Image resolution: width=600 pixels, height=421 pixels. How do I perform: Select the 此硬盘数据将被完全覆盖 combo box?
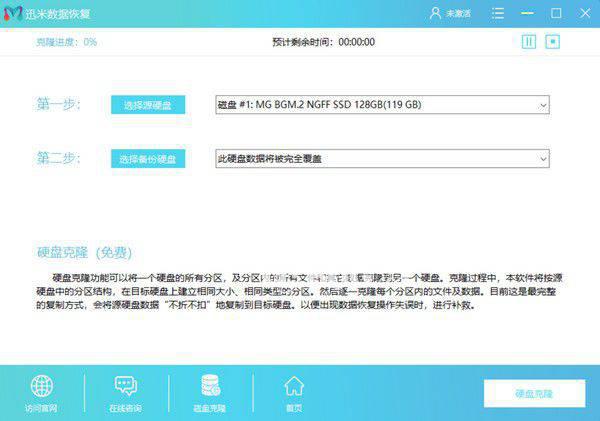[382, 159]
